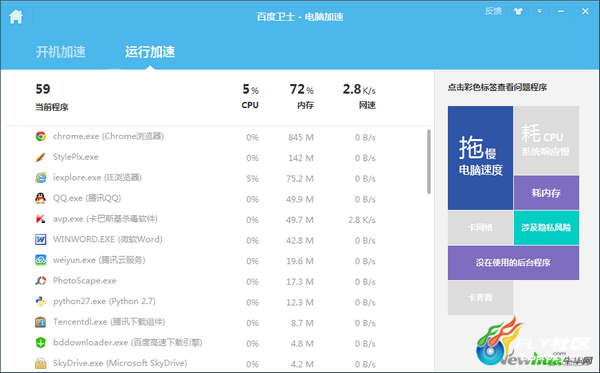Select the Tencentdl.exe (腾讯下载组件) process name

click(x=109, y=322)
